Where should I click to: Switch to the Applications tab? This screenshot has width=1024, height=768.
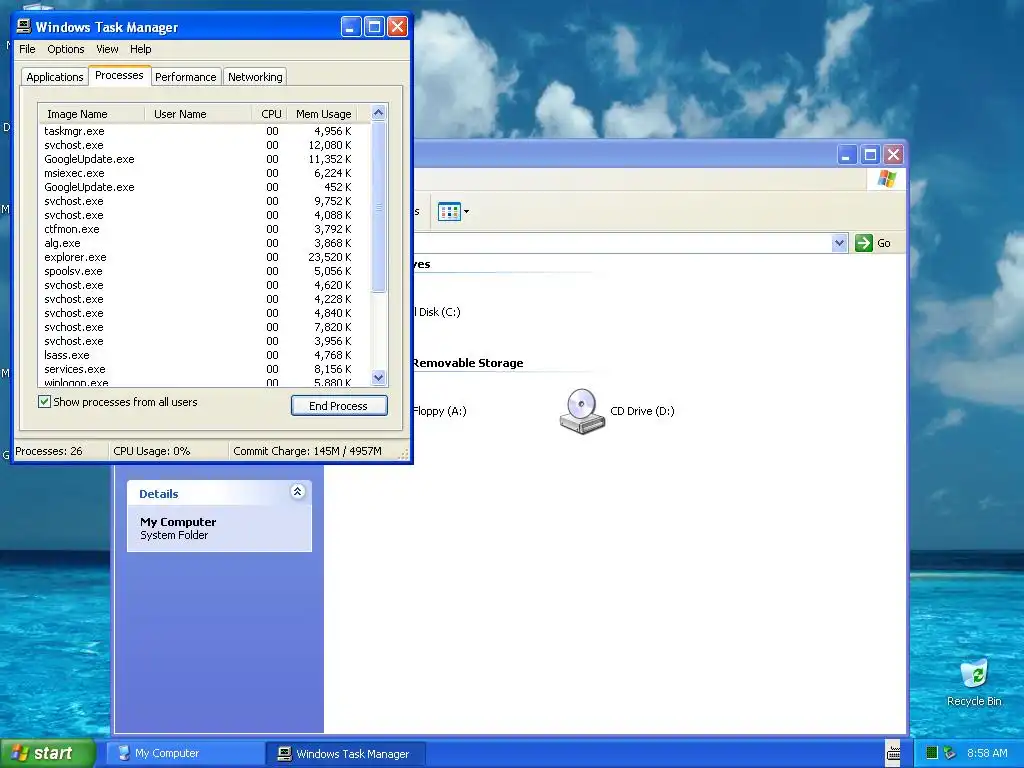[55, 77]
